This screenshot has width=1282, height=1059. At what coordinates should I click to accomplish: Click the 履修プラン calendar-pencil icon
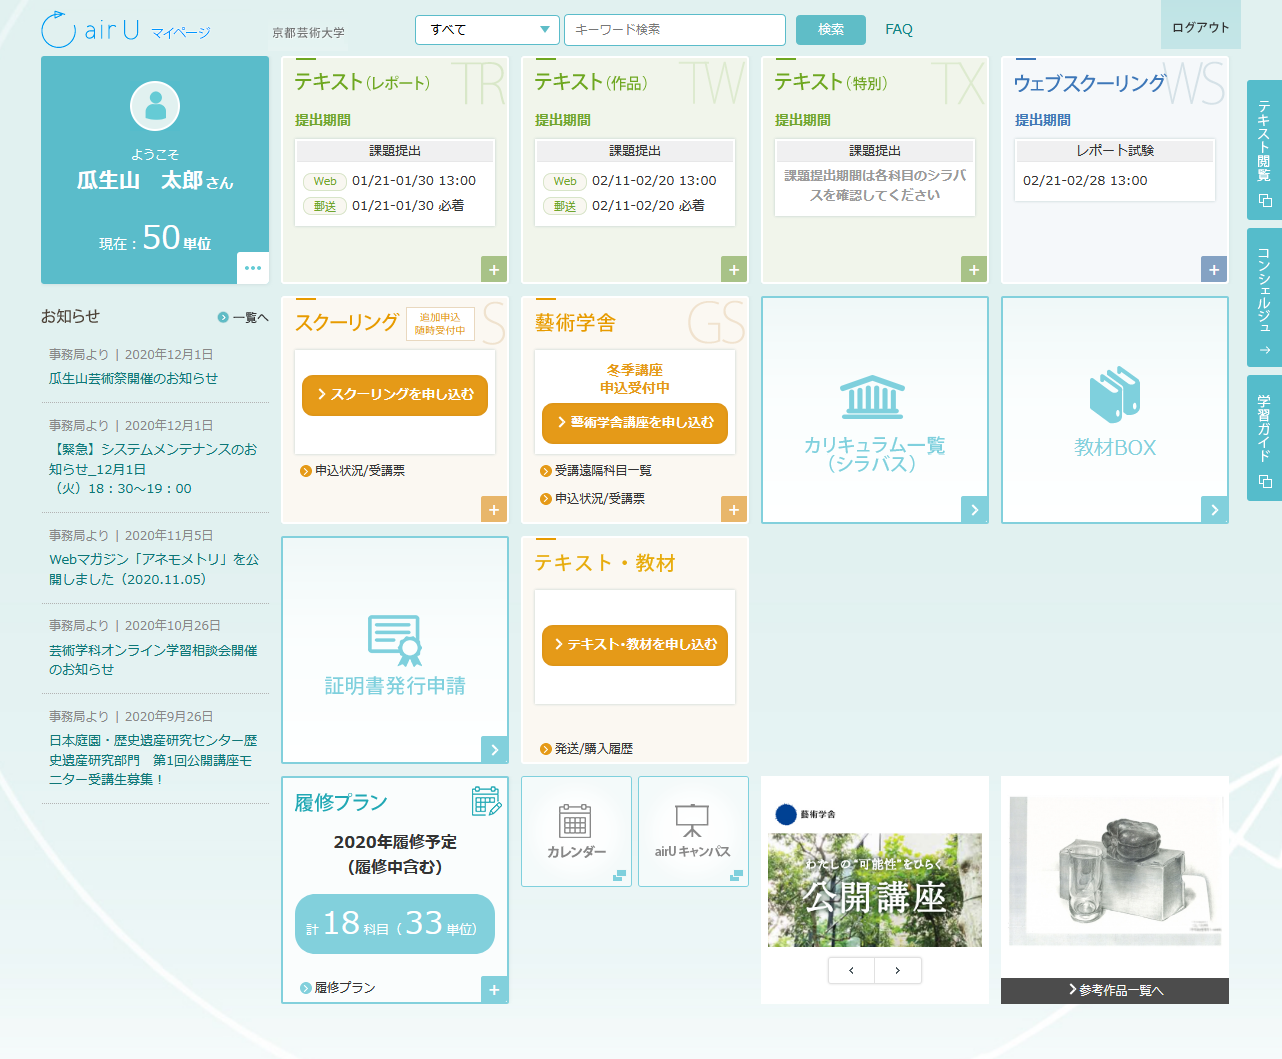487,801
